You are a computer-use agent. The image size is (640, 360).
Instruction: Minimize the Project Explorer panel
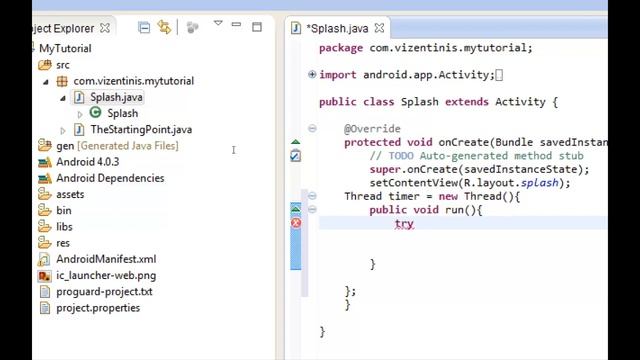[x=236, y=24]
